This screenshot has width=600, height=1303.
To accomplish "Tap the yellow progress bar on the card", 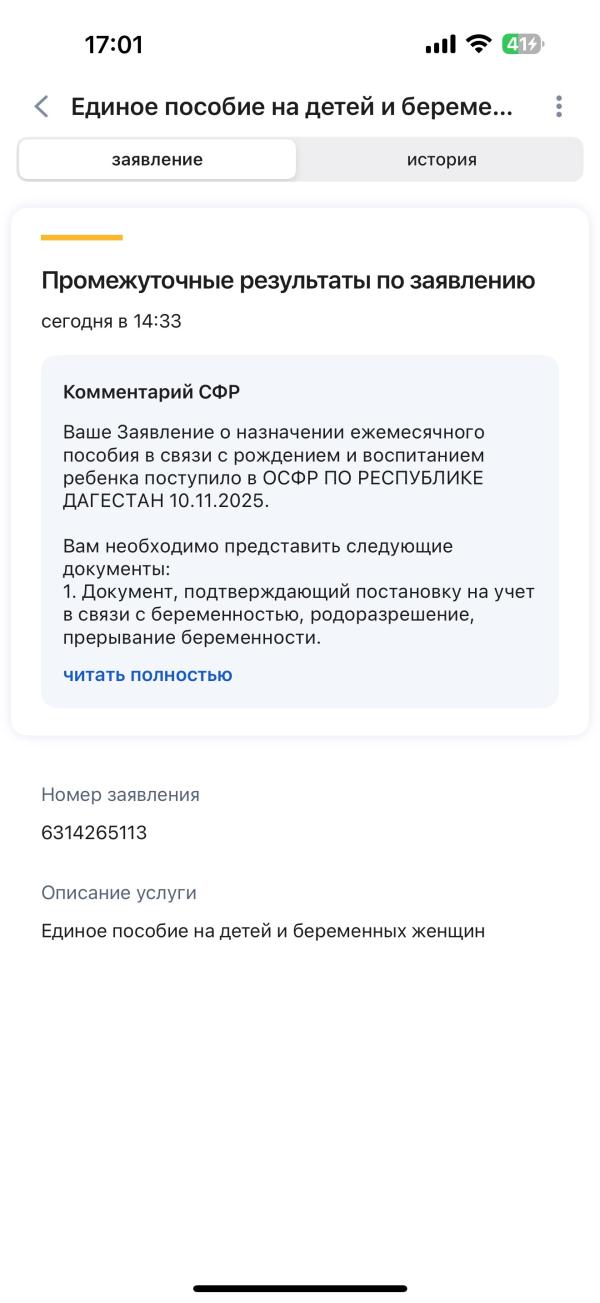I will coord(80,238).
